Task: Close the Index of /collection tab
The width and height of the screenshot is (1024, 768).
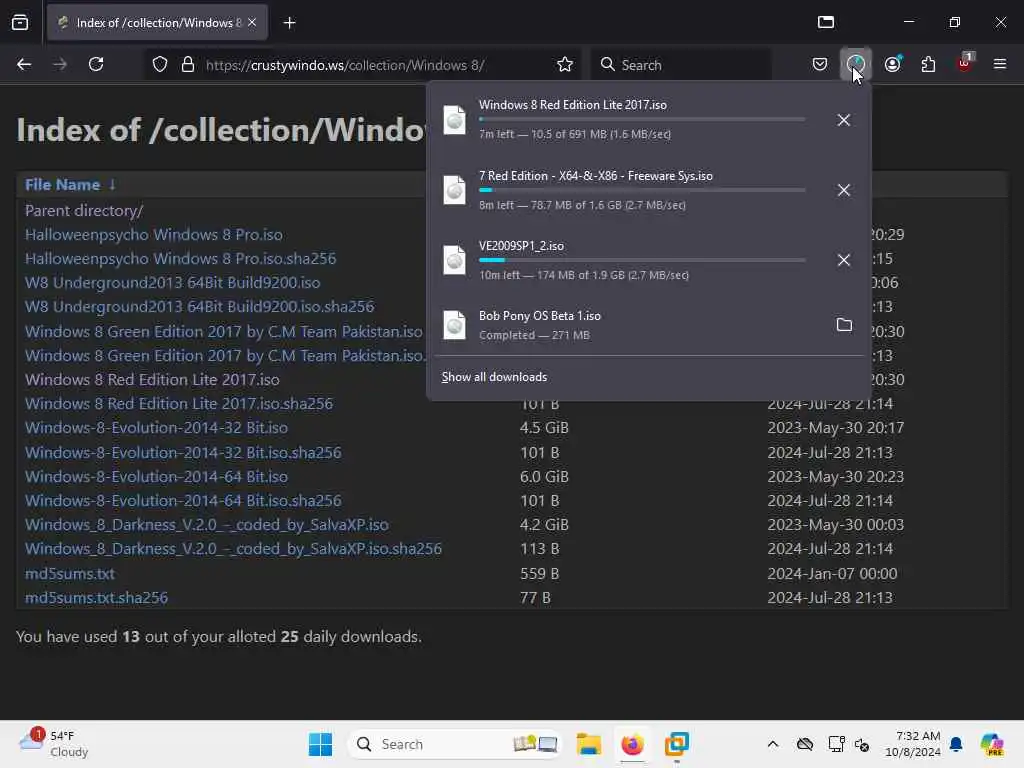Action: click(x=252, y=22)
